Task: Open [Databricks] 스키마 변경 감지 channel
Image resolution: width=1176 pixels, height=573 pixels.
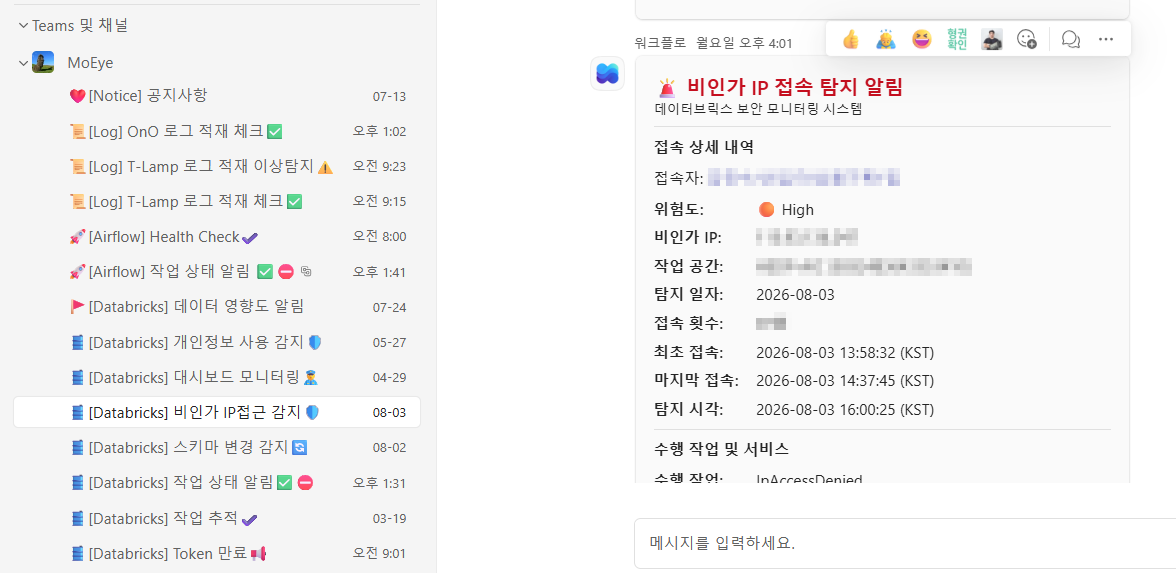Action: (217, 448)
